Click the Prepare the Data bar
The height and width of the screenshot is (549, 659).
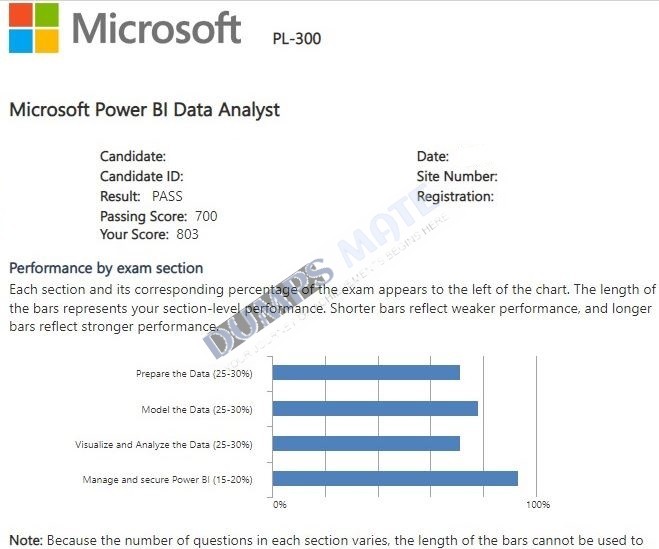tap(366, 372)
